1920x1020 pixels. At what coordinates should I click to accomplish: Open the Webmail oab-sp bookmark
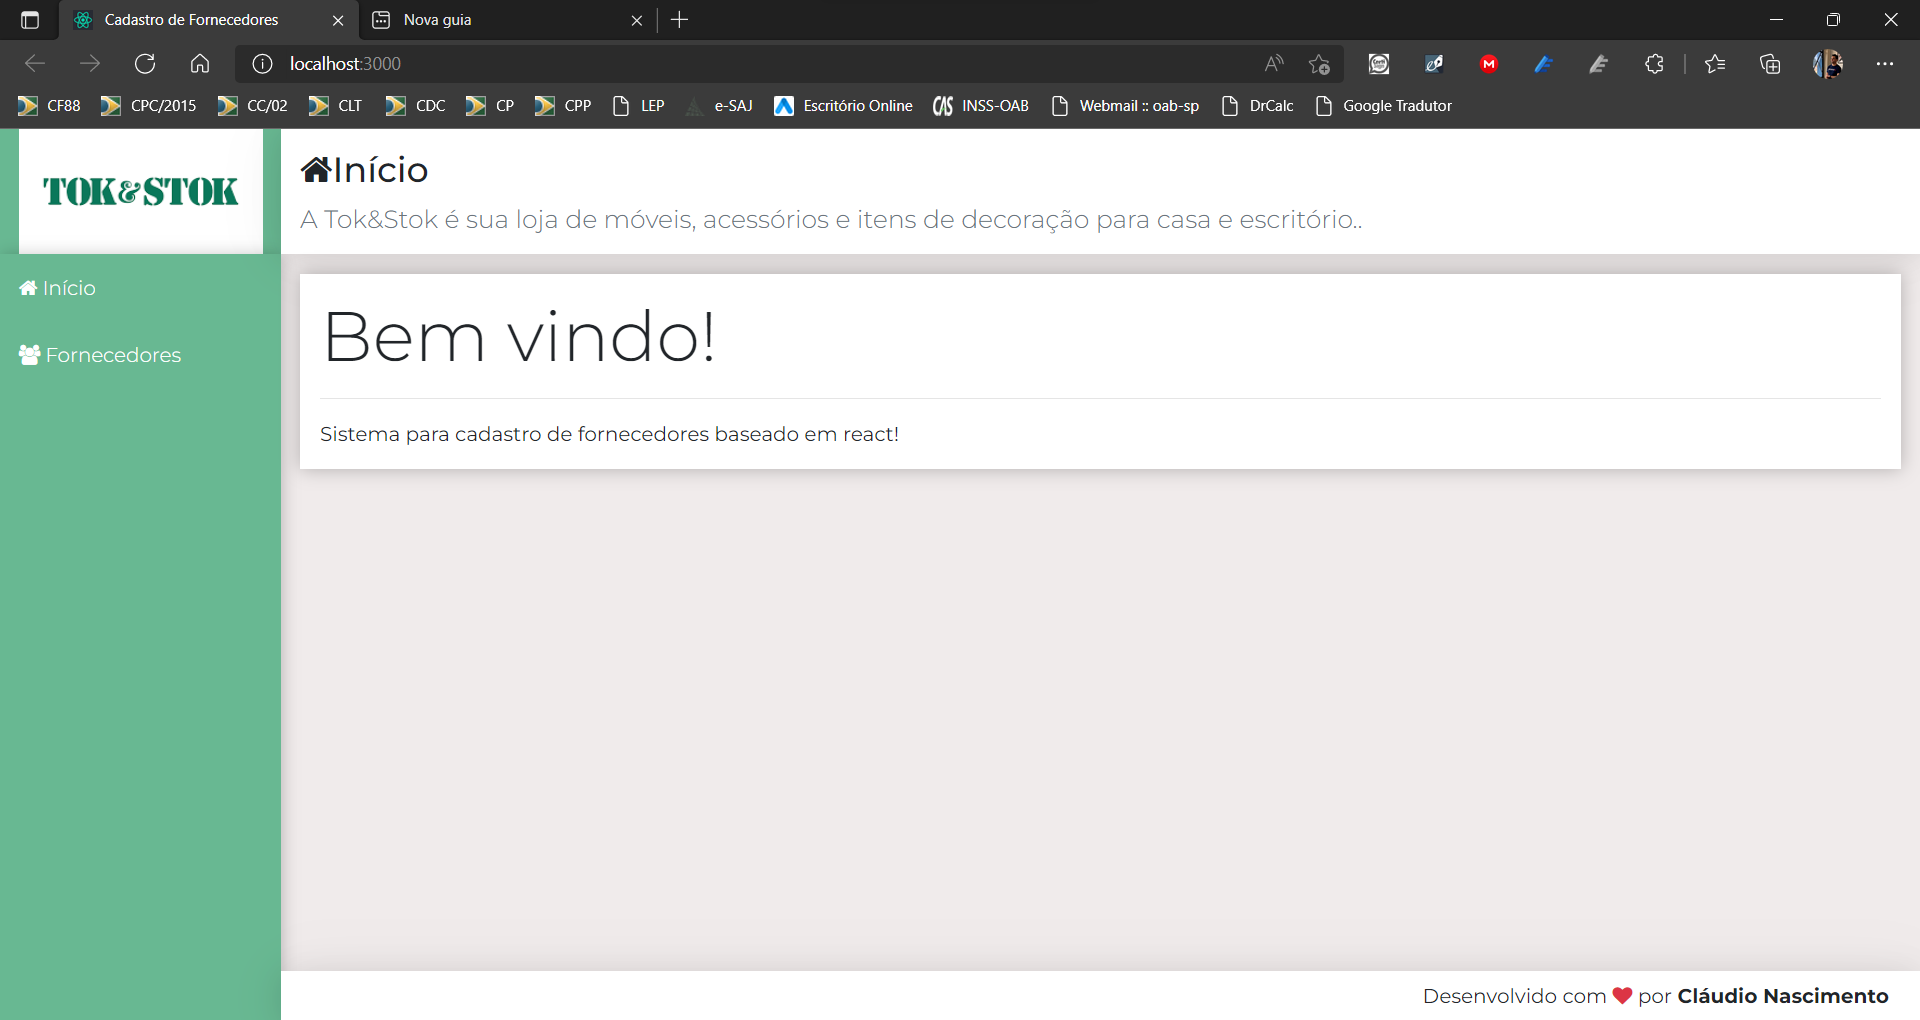pos(1139,105)
